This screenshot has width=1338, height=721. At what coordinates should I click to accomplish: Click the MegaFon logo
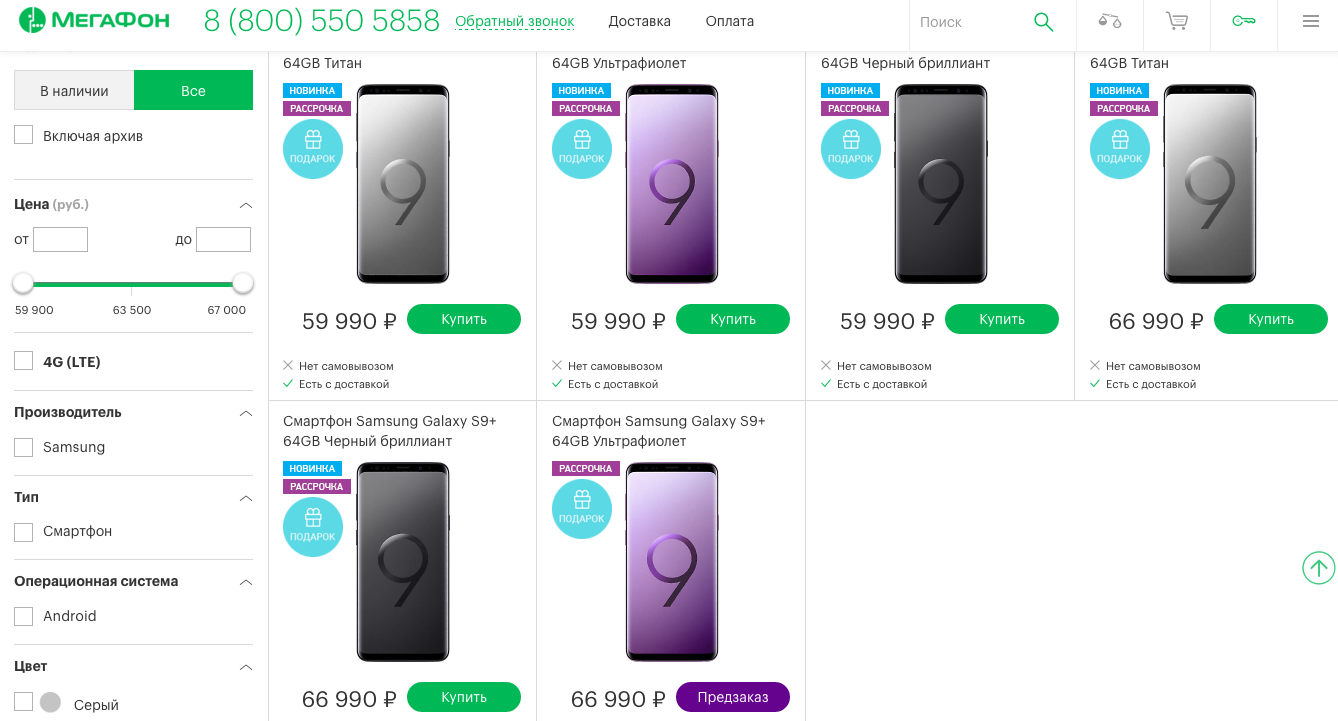[94, 20]
